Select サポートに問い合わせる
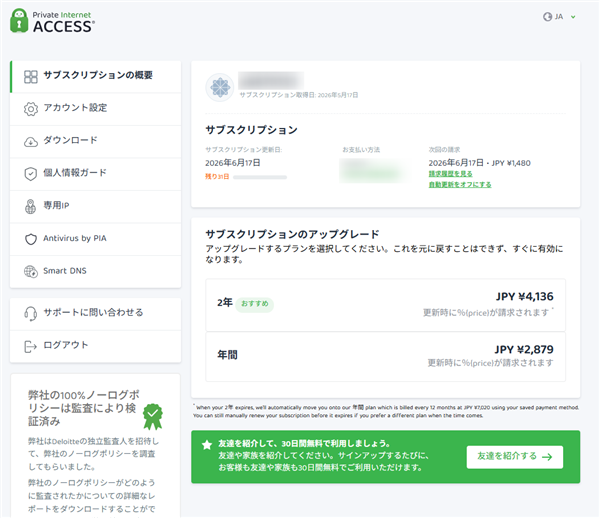This screenshot has width=600, height=518. coord(96,314)
